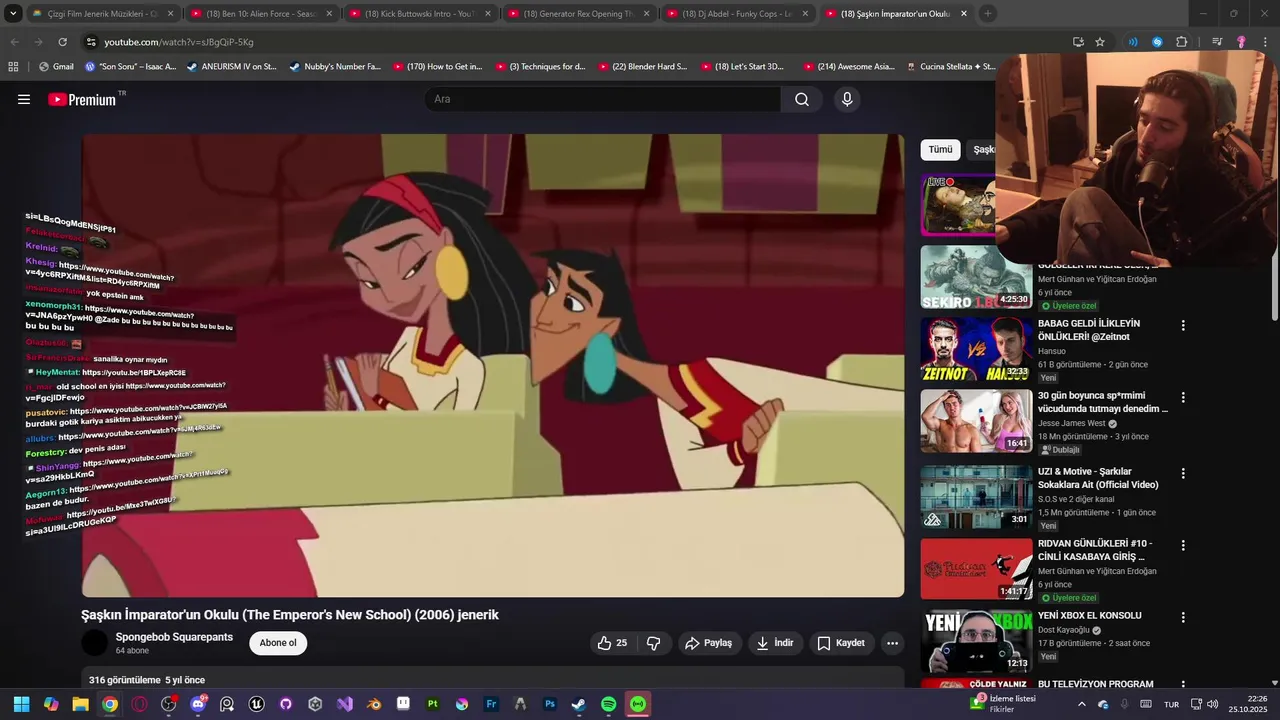Go to YouTube Premium home logo
This screenshot has width=1280, height=720.
tap(83, 99)
